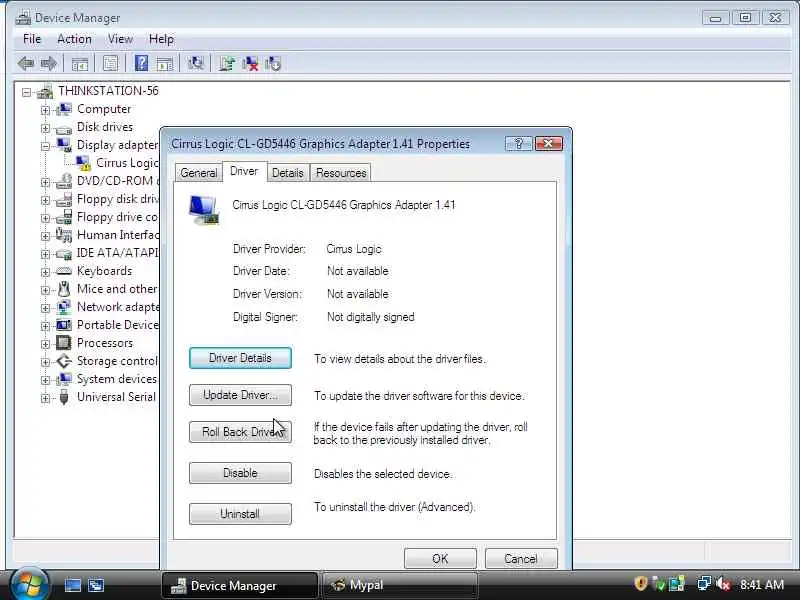Collapse the Display adapters node

point(45,146)
